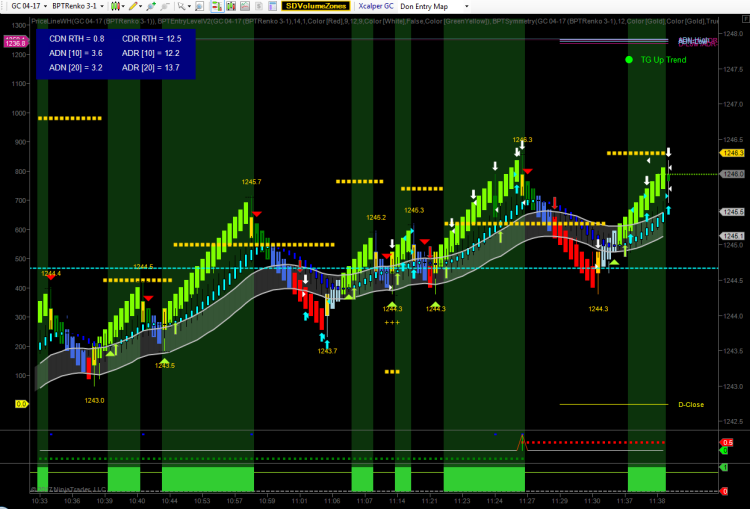Click the ADR [10] = 12.2 text

click(151, 53)
